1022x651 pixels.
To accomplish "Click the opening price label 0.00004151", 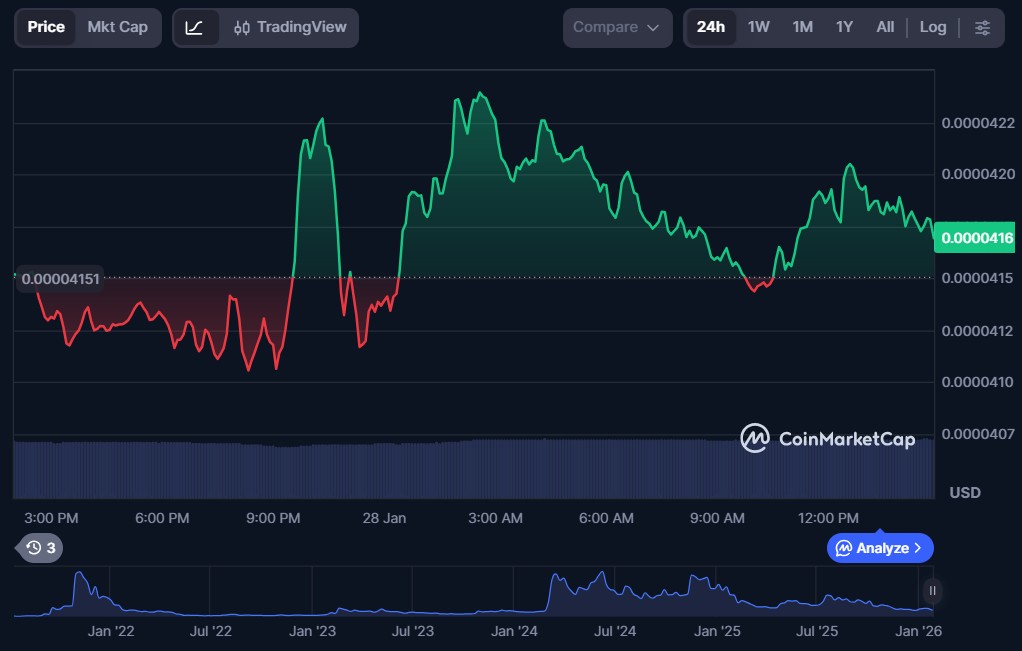I will click(x=60, y=279).
